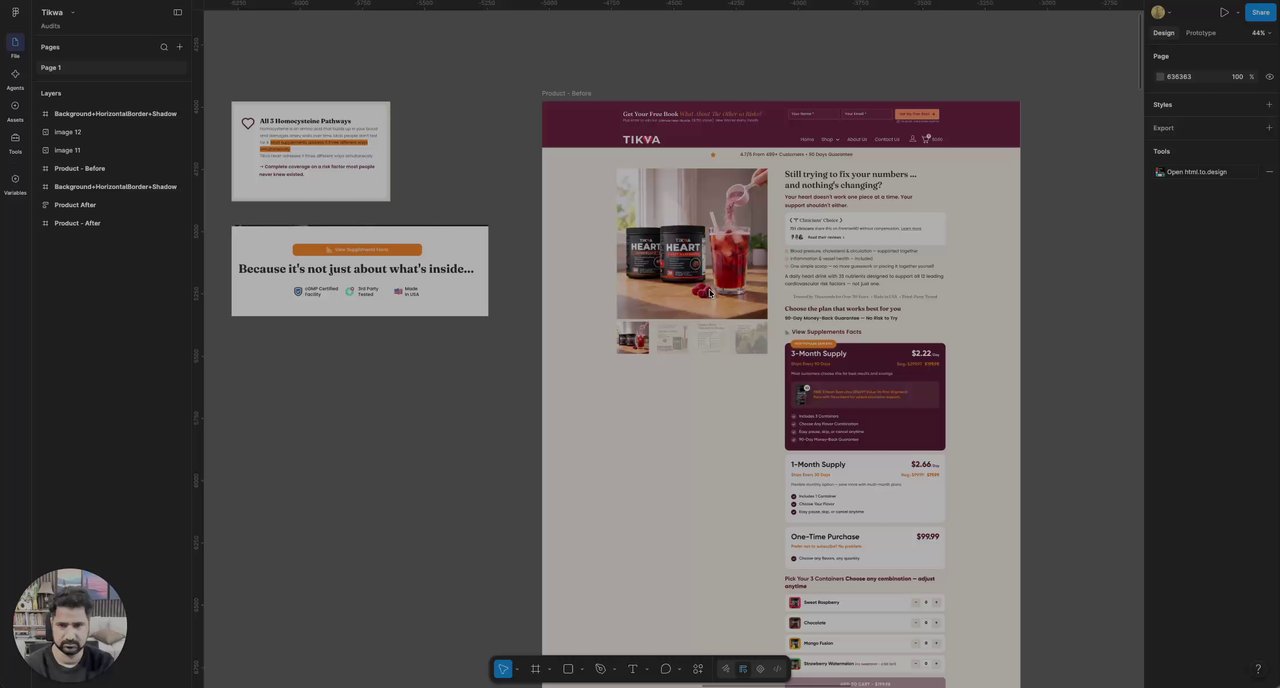1280x688 pixels.
Task: Click the All 3 Homocysteine Pathways image on canvas
Action: coord(311,151)
